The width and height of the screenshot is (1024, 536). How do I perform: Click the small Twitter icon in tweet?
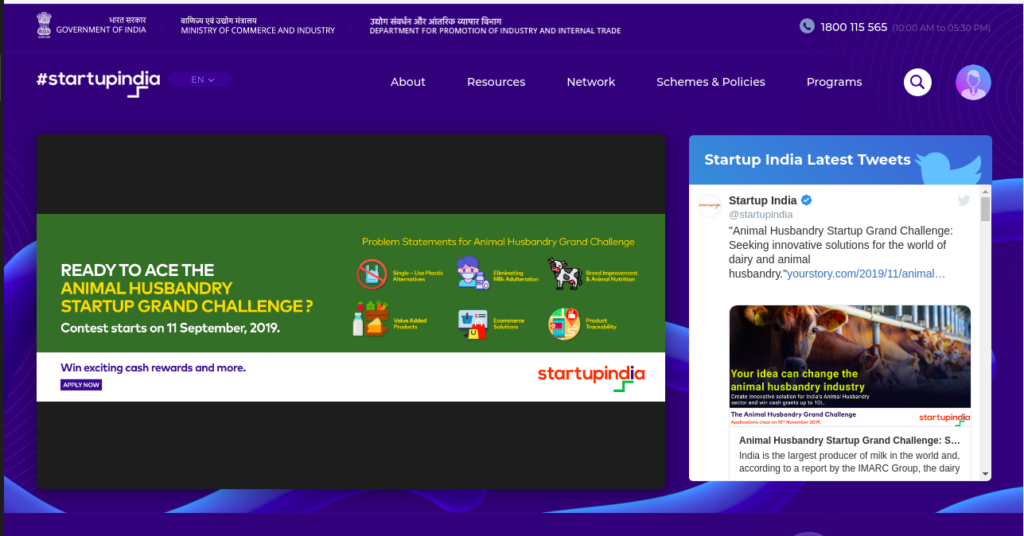964,200
